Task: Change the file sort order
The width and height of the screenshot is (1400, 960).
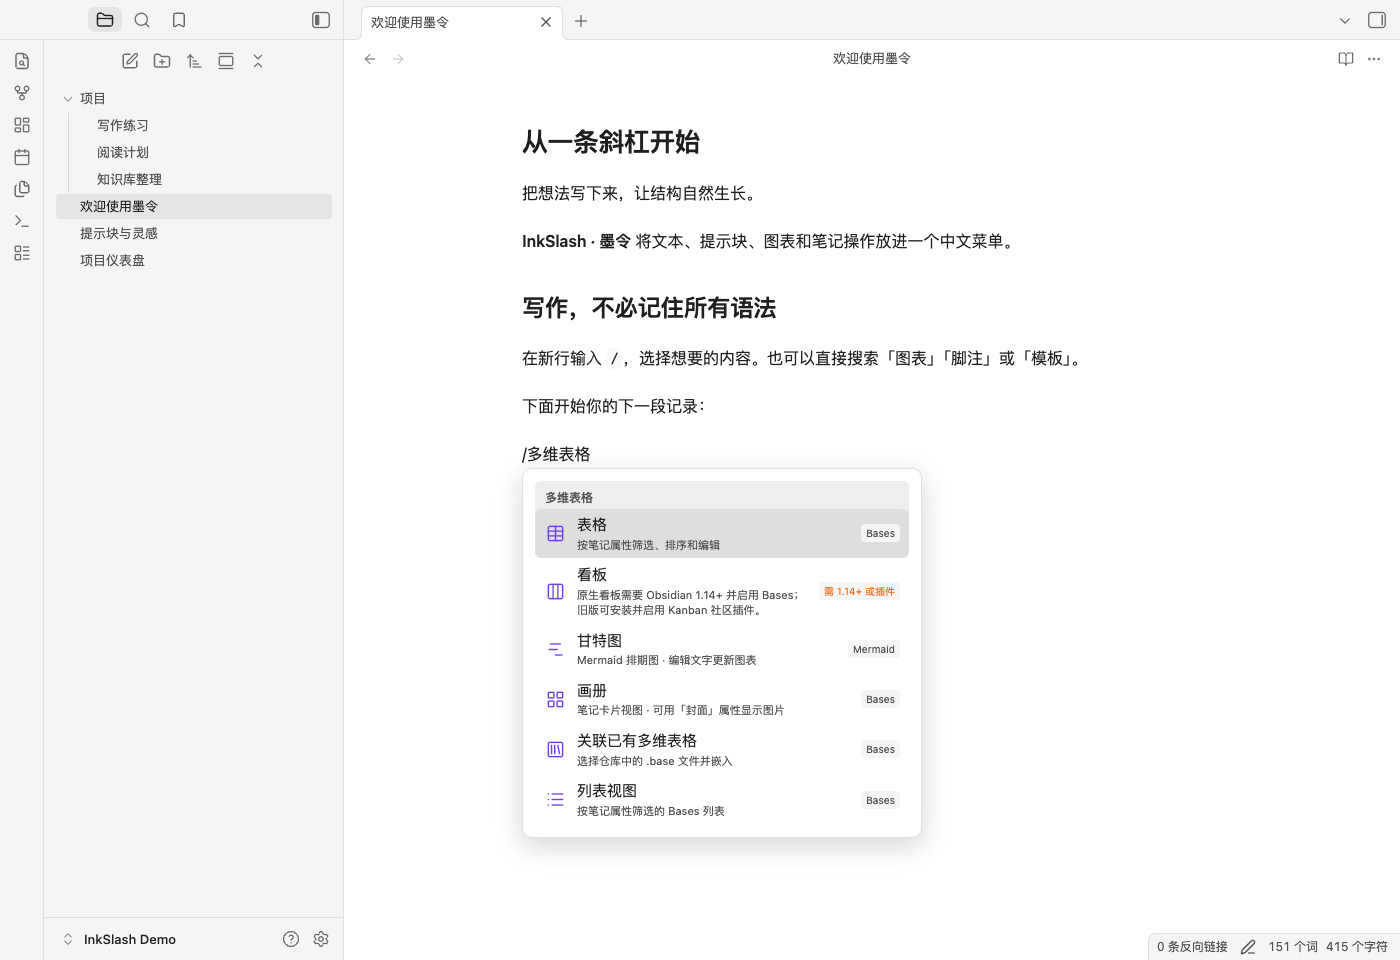Action: pyautogui.click(x=194, y=61)
